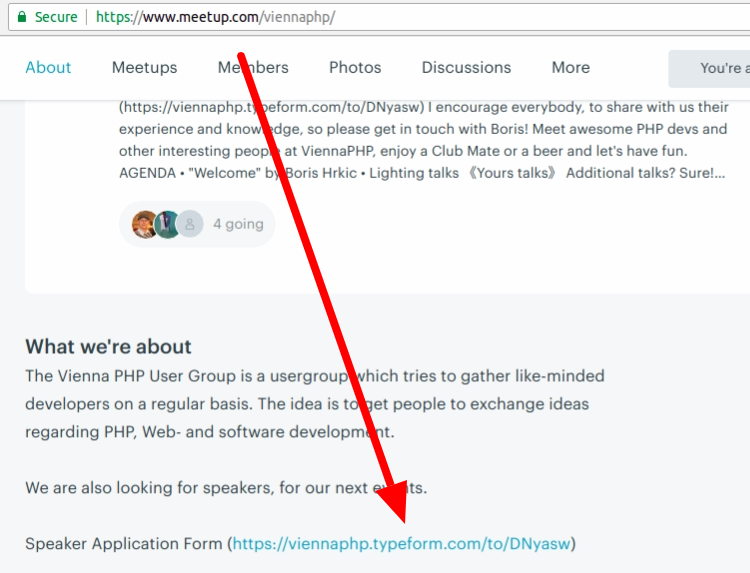Screen dimensions: 750x573
Task: Switch to the Meetups tab
Action: coord(144,67)
